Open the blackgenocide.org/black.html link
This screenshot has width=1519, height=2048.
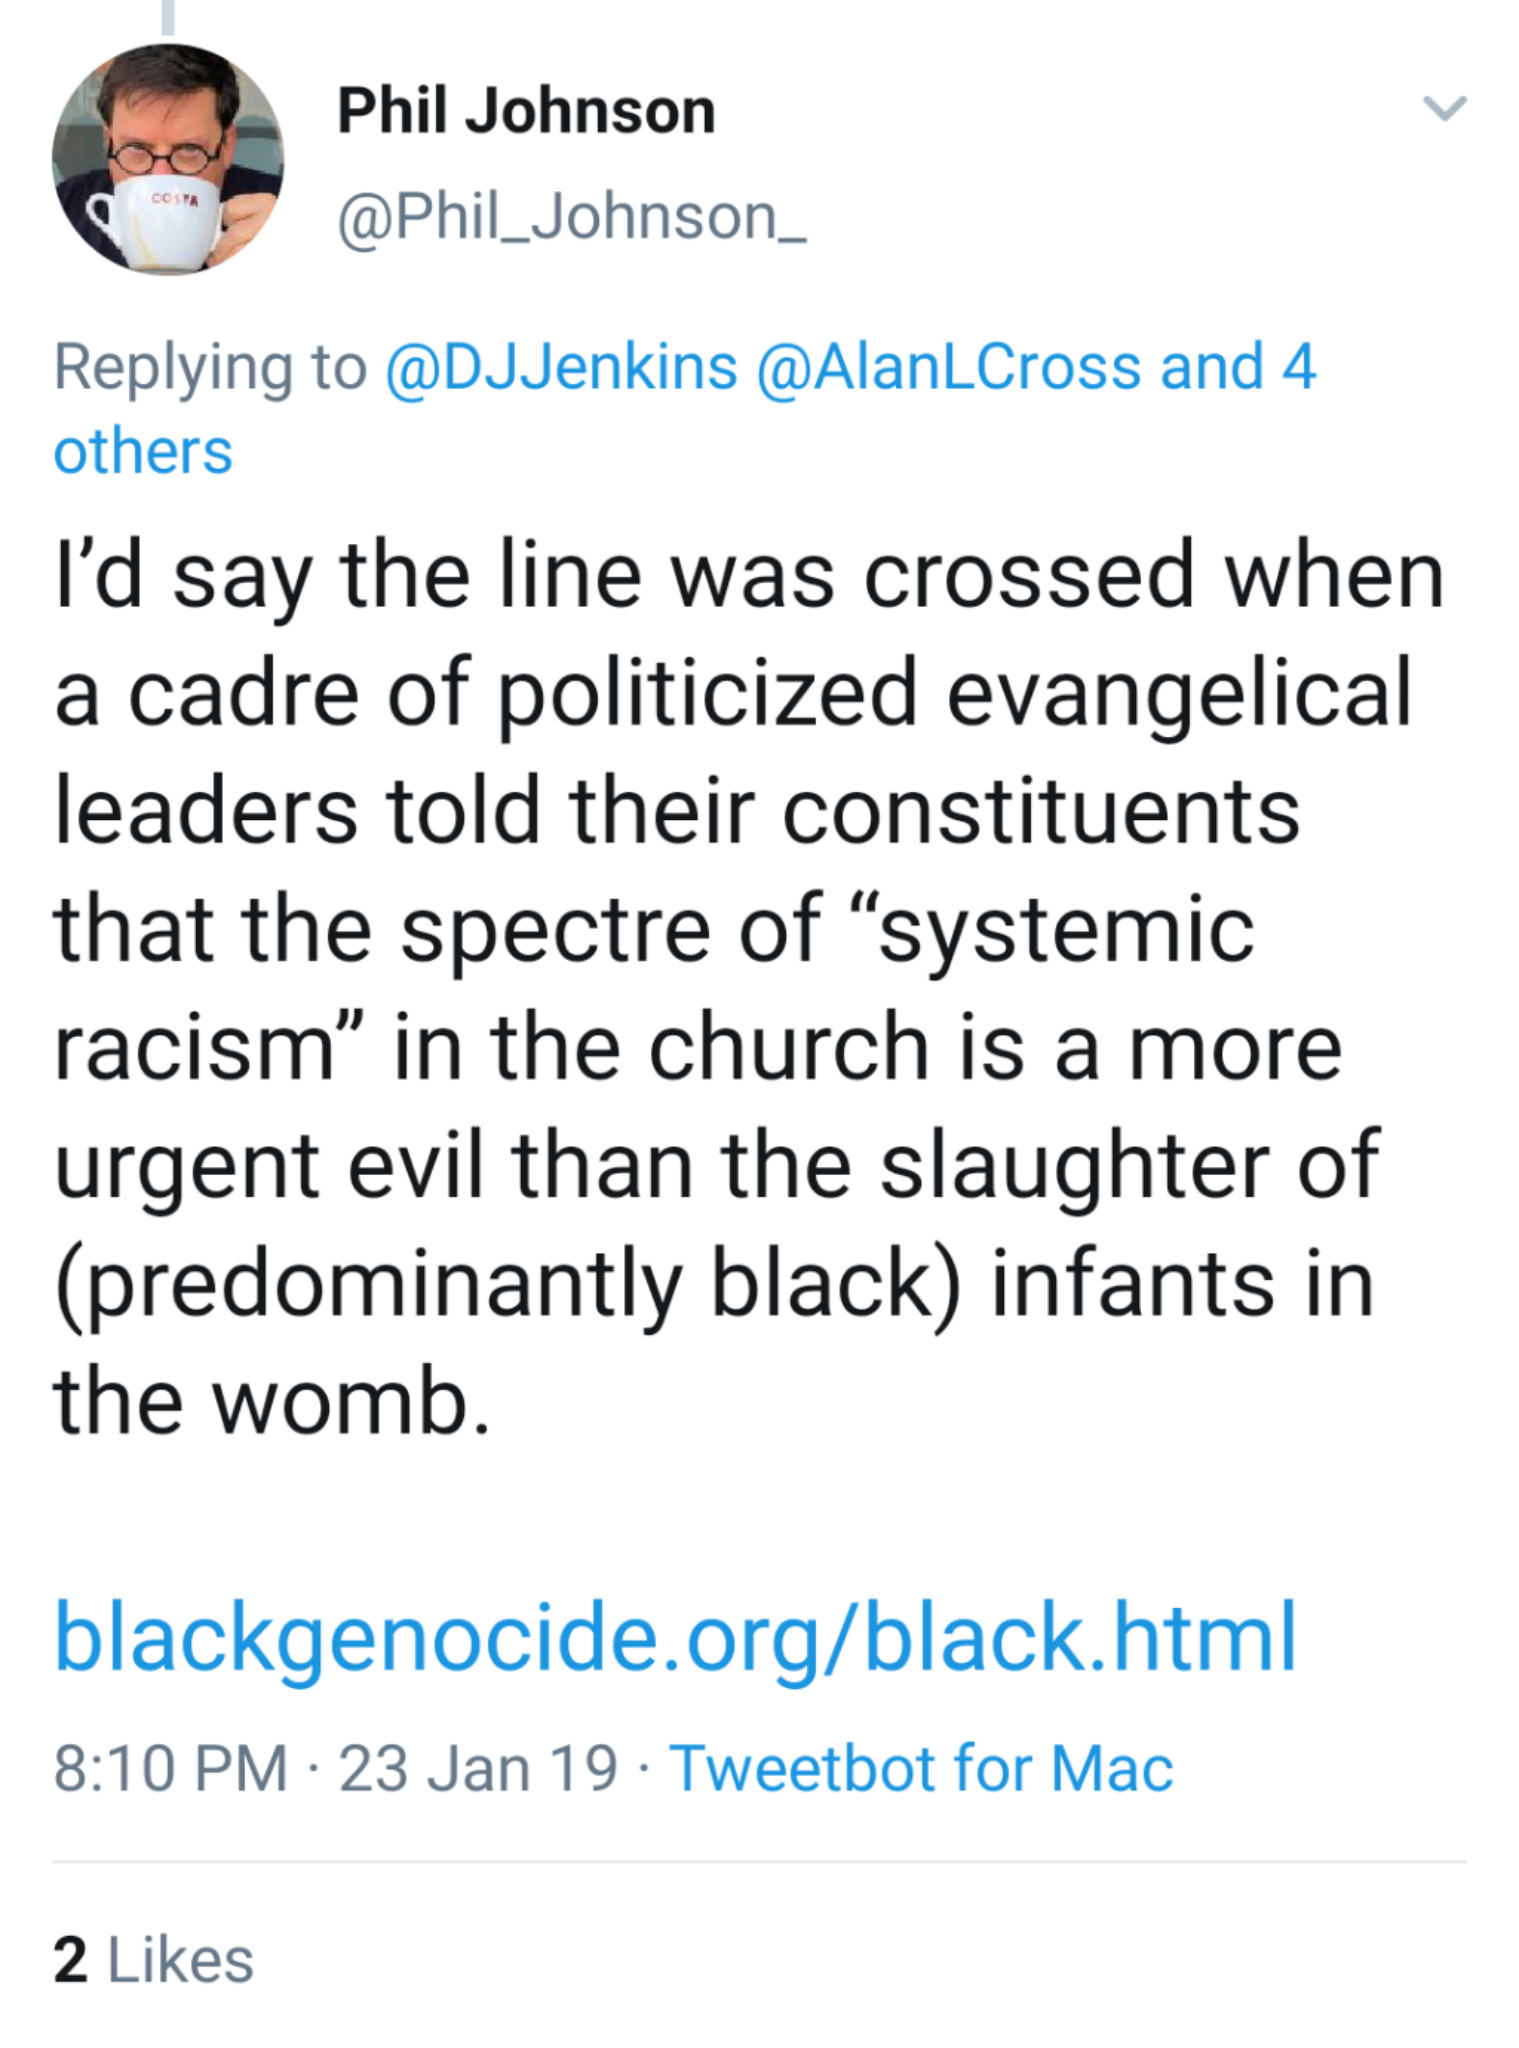(675, 1637)
